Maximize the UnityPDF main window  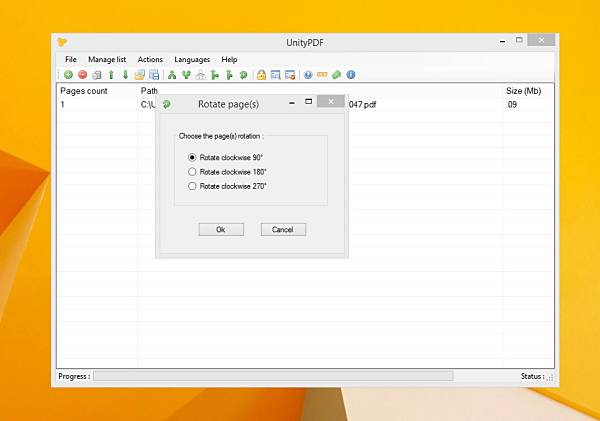coord(519,40)
